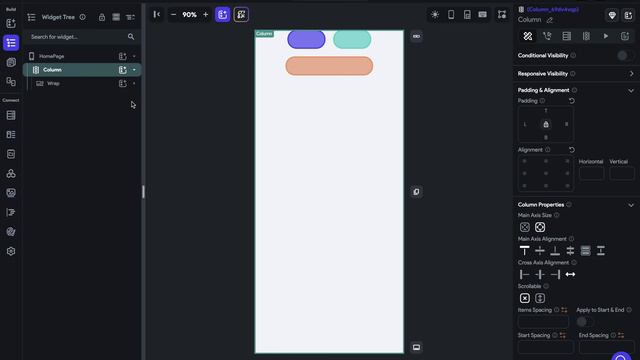The height and width of the screenshot is (360, 640).
Task: Collapse the left panel
Action: click(x=157, y=15)
